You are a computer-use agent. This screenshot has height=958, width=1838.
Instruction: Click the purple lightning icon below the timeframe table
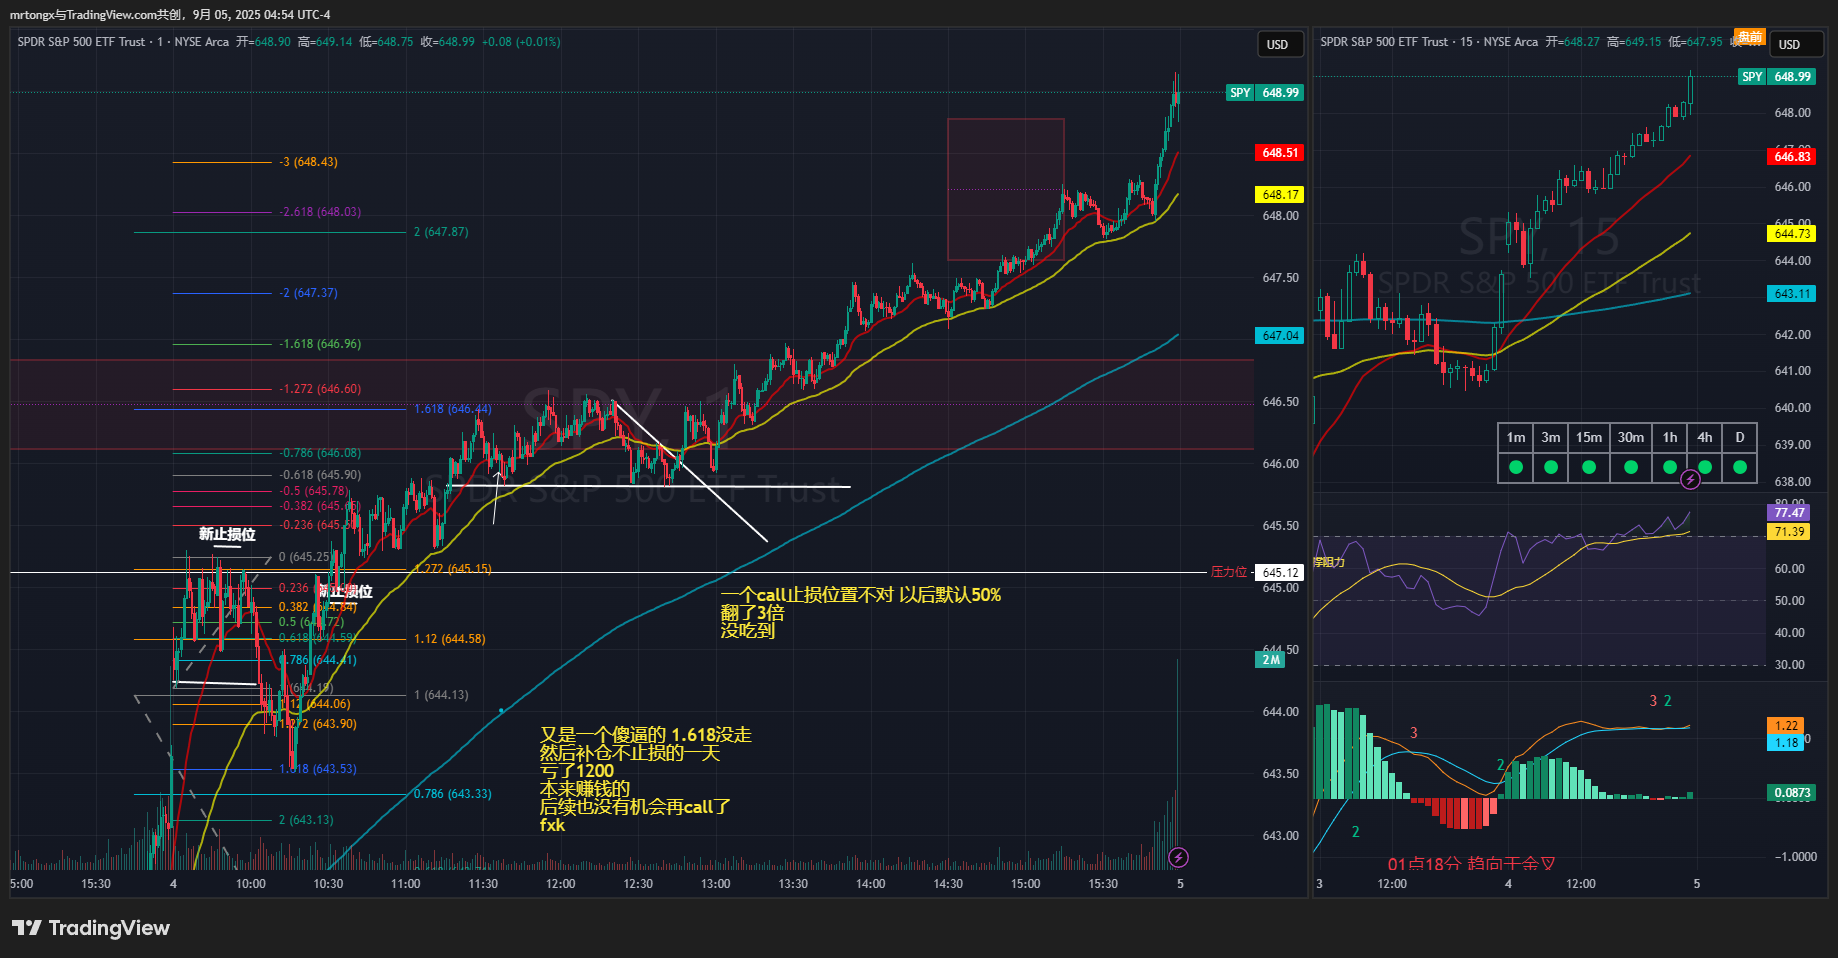click(x=1690, y=479)
